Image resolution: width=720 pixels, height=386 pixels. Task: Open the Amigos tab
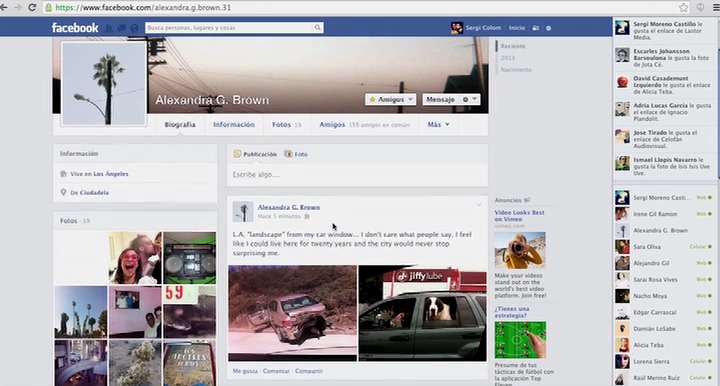(365, 124)
